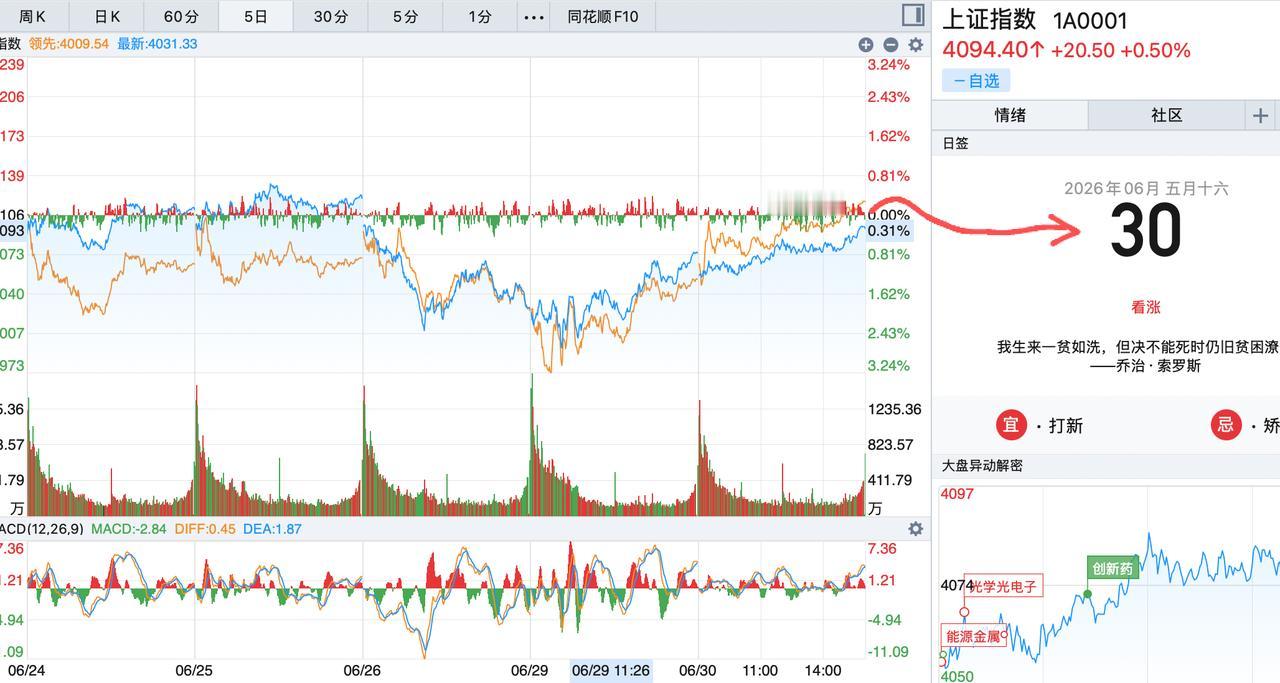Click the MACD(12,26,9) indicator label
Screen dimensions: 1280x683
click(42, 529)
